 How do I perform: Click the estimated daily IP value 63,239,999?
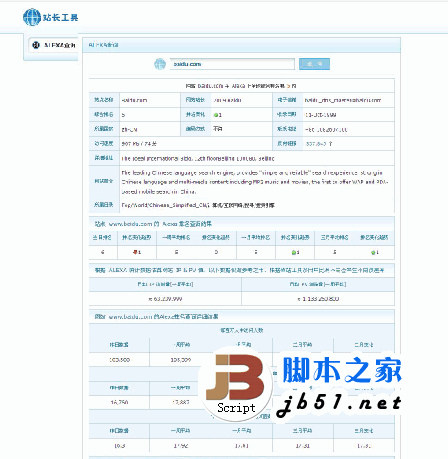coord(165,299)
